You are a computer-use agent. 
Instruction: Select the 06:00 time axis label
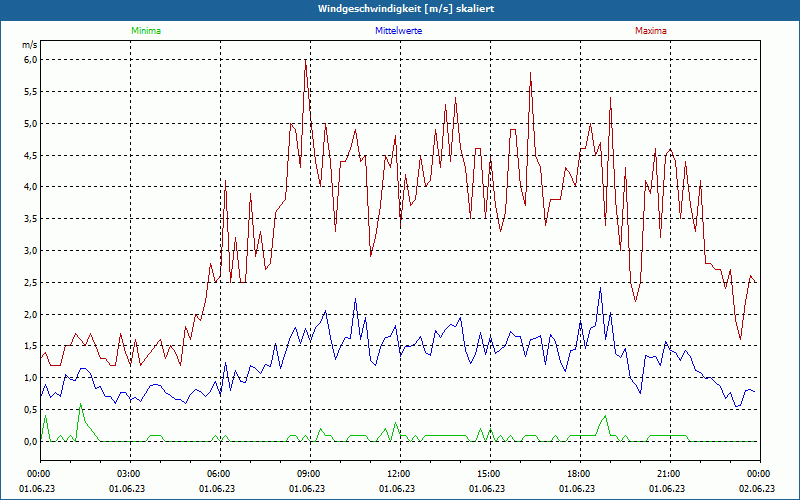pos(218,474)
